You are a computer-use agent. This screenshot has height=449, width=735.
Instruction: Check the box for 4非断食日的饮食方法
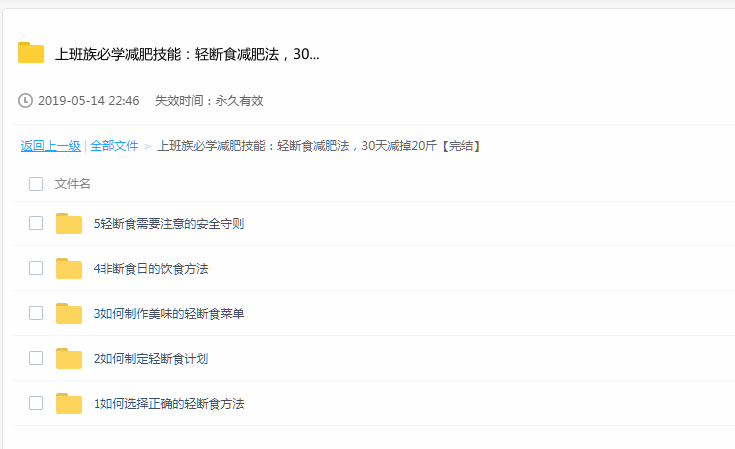point(36,268)
